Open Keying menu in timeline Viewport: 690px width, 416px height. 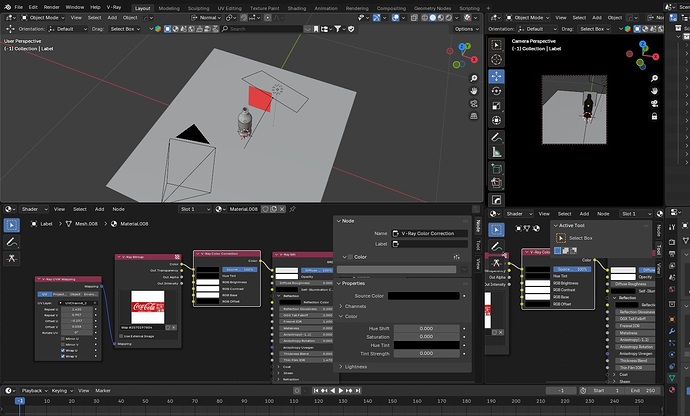coord(61,390)
